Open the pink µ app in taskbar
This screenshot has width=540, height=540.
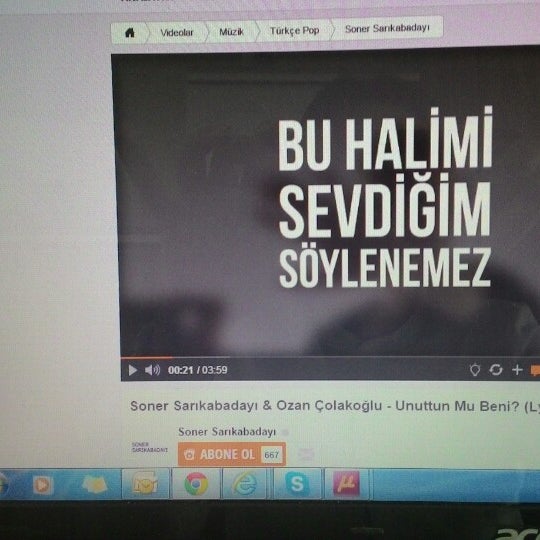346,483
